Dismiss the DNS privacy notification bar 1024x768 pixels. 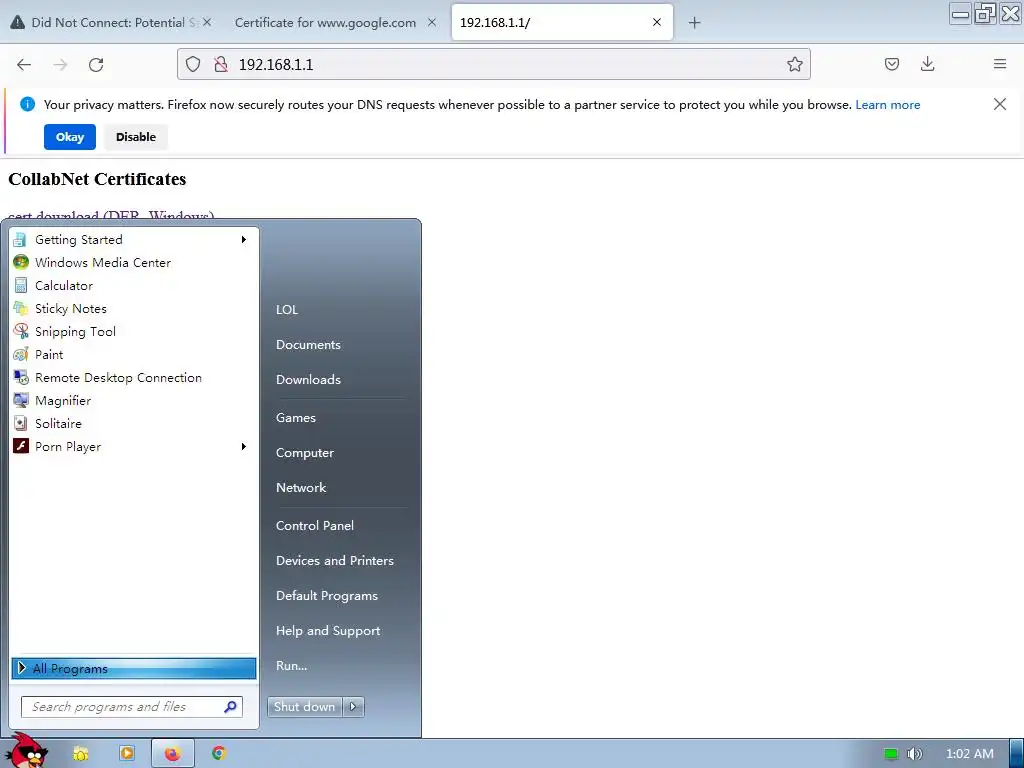tap(999, 104)
